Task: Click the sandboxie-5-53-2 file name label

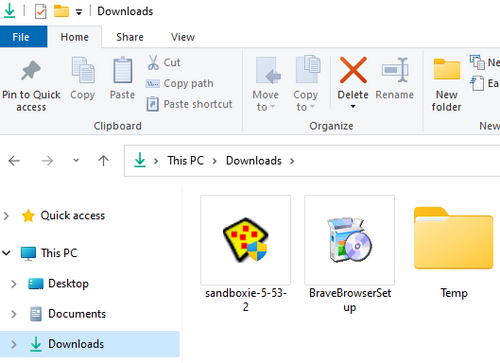Action: point(246,300)
